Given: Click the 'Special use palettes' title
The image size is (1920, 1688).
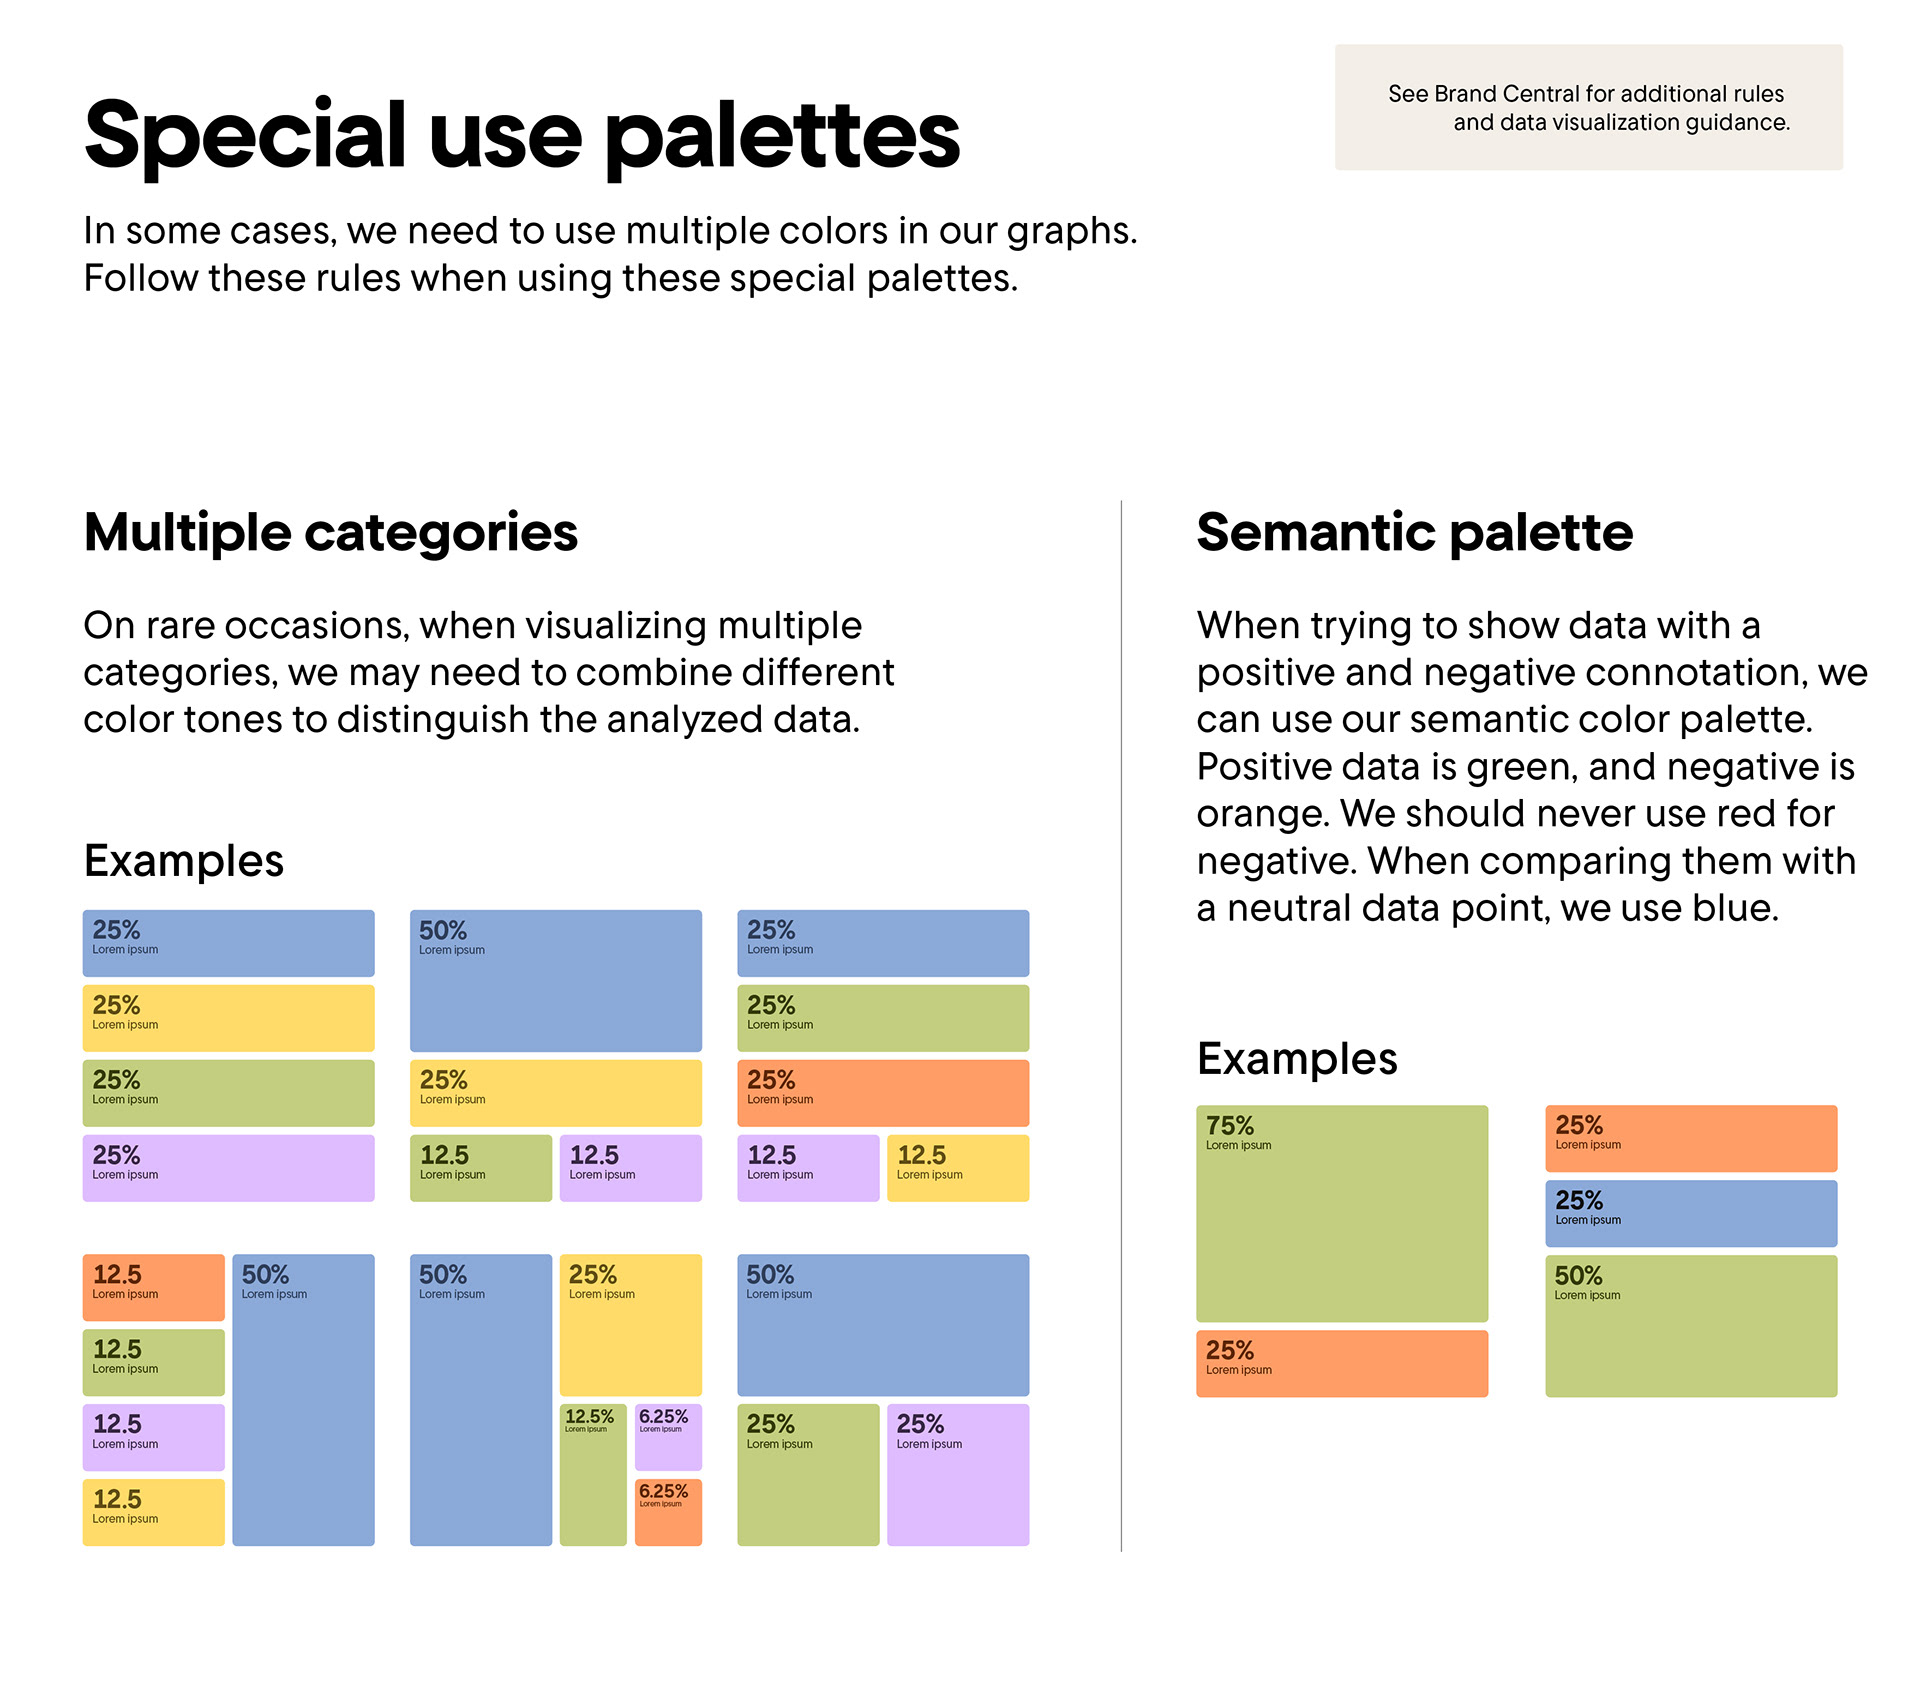Looking at the screenshot, I should point(521,135).
